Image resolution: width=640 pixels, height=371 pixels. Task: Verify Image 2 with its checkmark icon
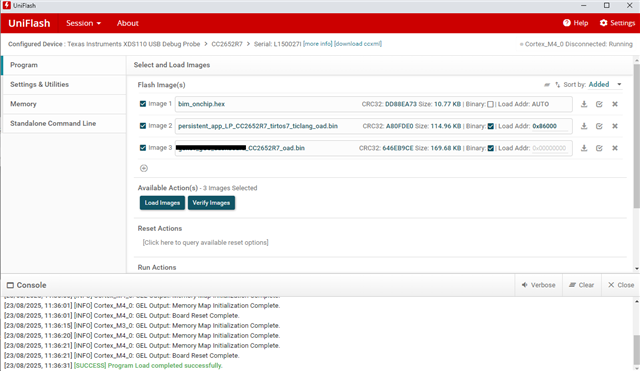point(599,126)
